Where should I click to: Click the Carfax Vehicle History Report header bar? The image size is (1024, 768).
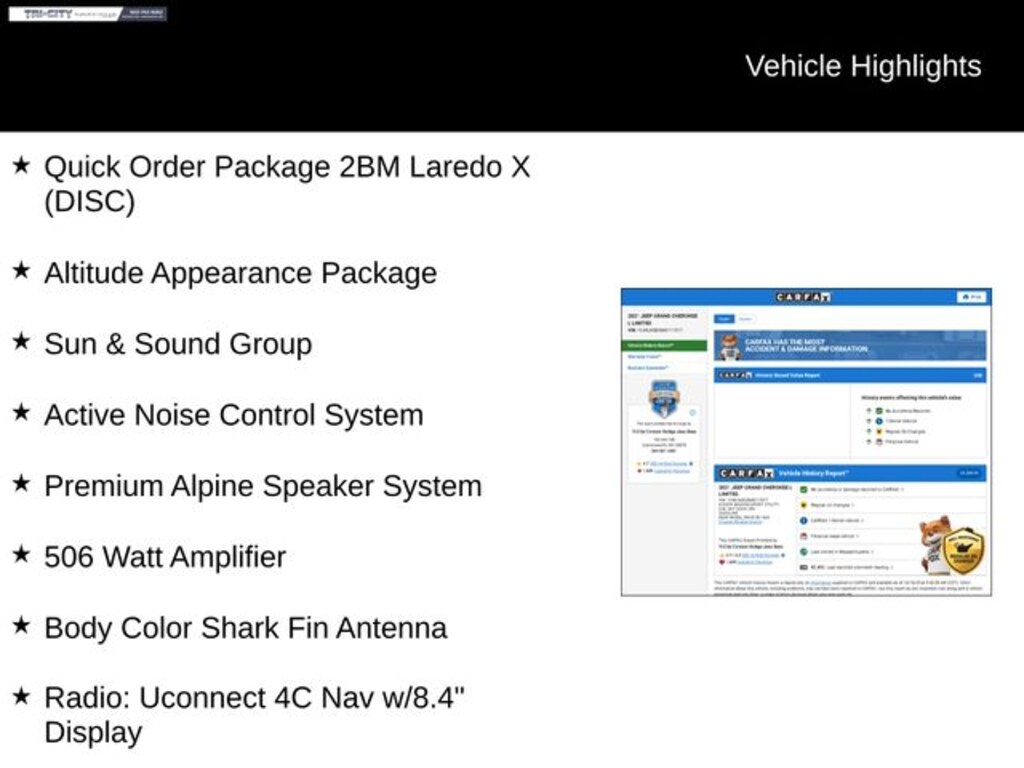point(849,473)
